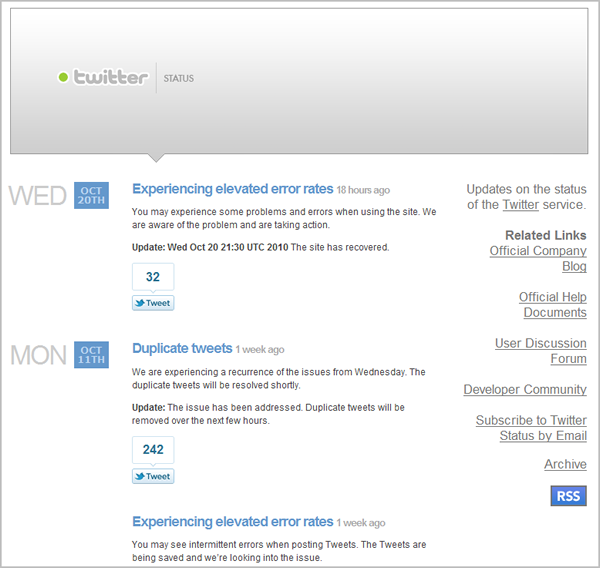Click the 'Update: The issue has been addressed' text
The height and width of the screenshot is (568, 600).
coord(217,407)
